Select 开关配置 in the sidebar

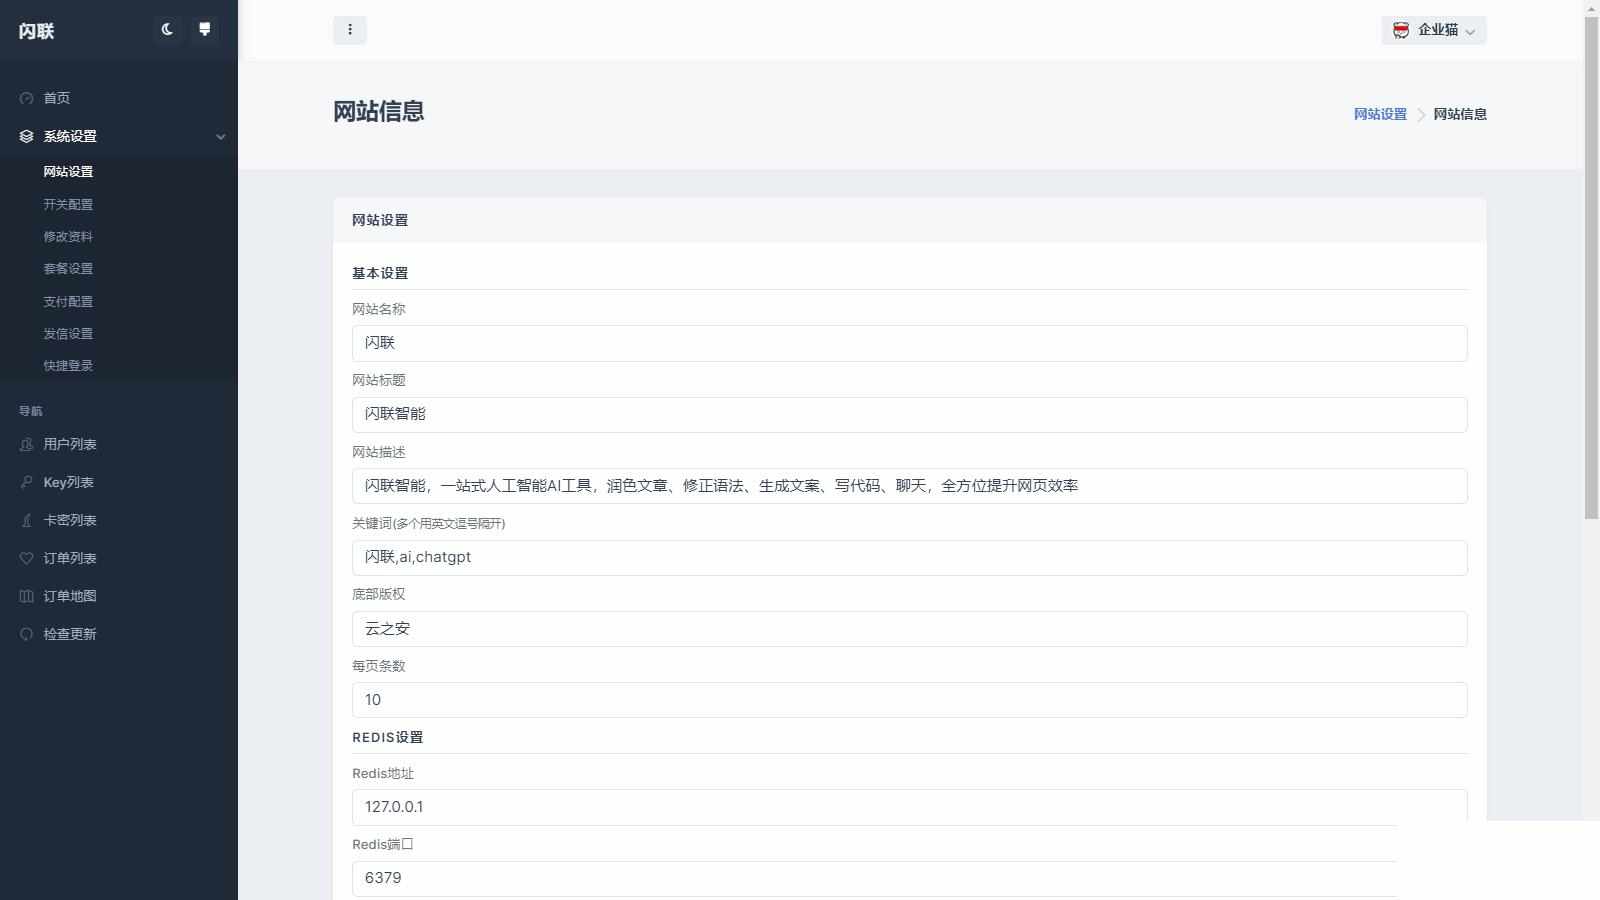click(x=68, y=204)
